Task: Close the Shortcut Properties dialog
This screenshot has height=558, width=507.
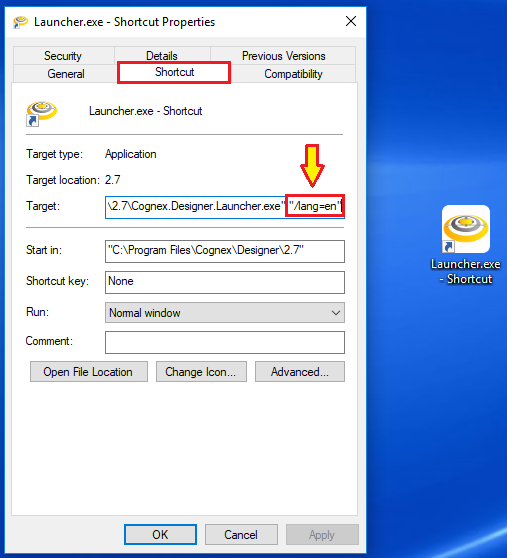Action: [x=351, y=21]
